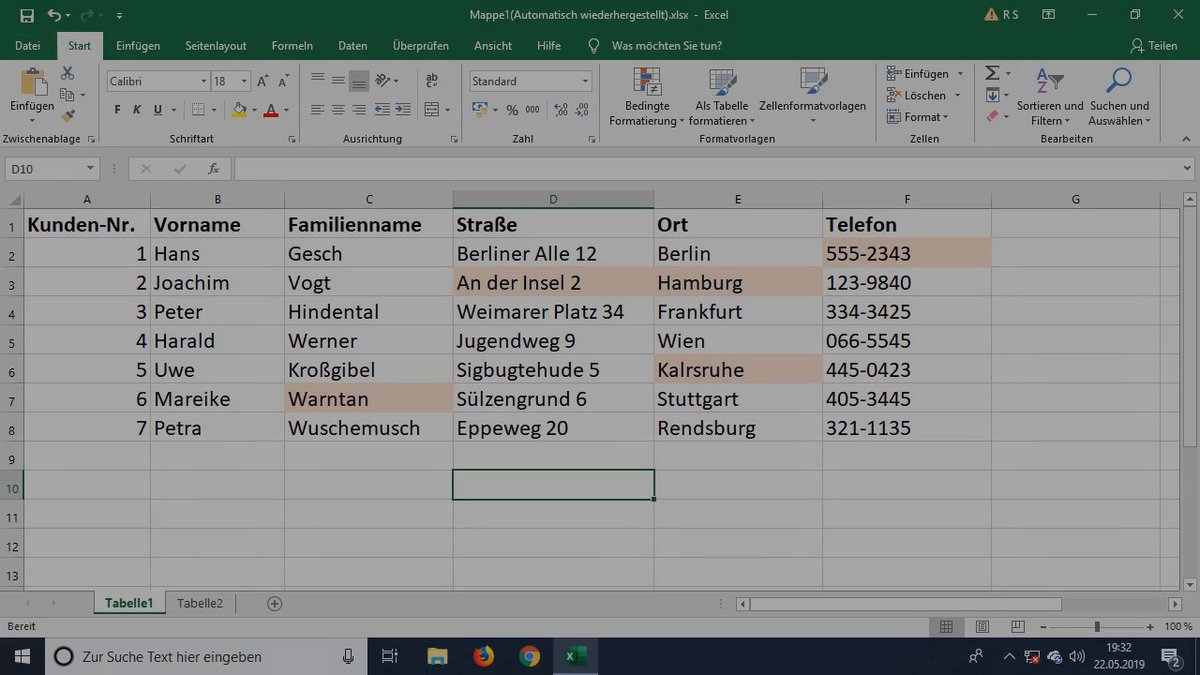Pick the red font color swatch
This screenshot has width=1200, height=675.
tap(272, 110)
